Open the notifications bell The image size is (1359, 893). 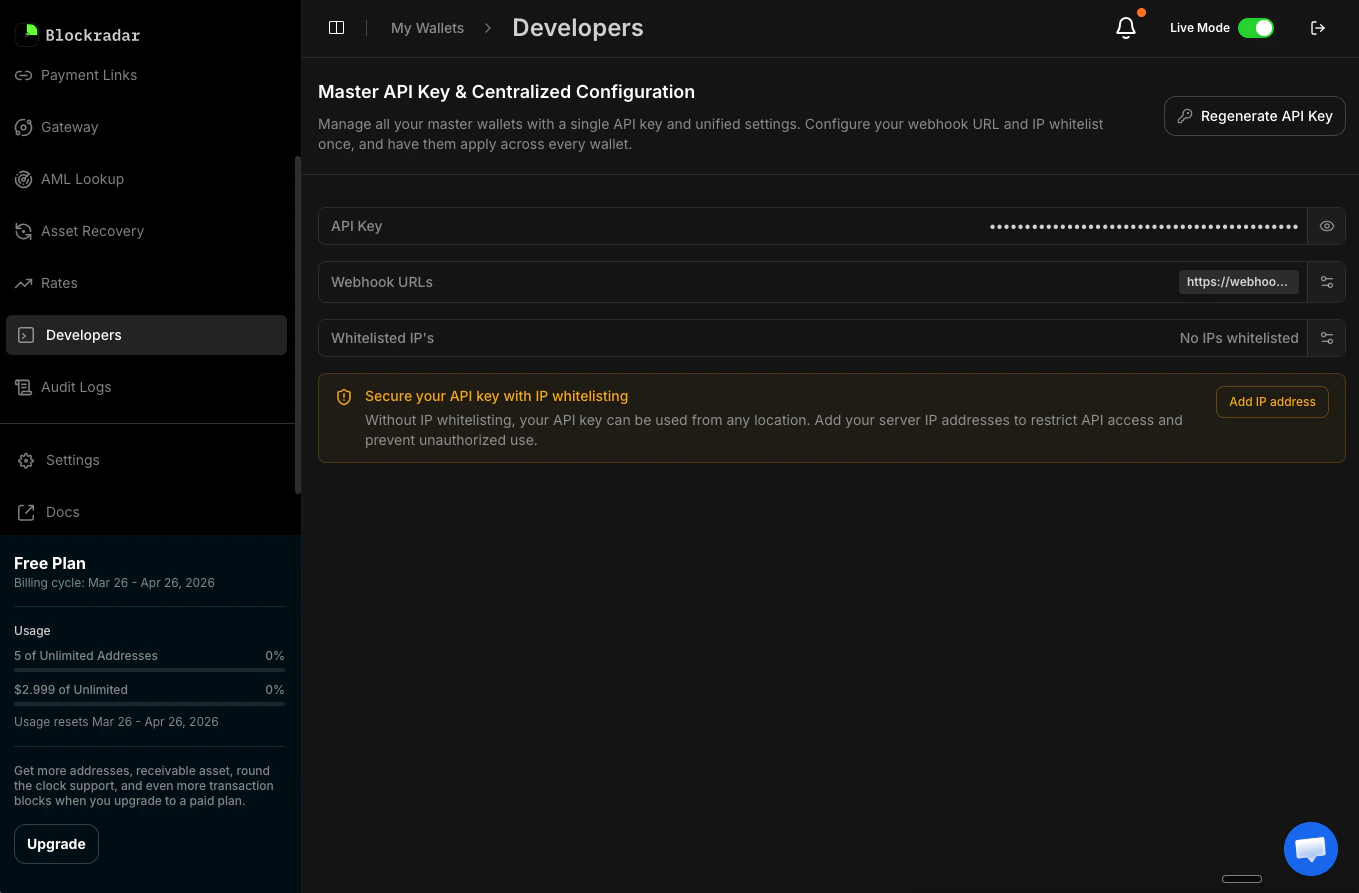click(1124, 28)
